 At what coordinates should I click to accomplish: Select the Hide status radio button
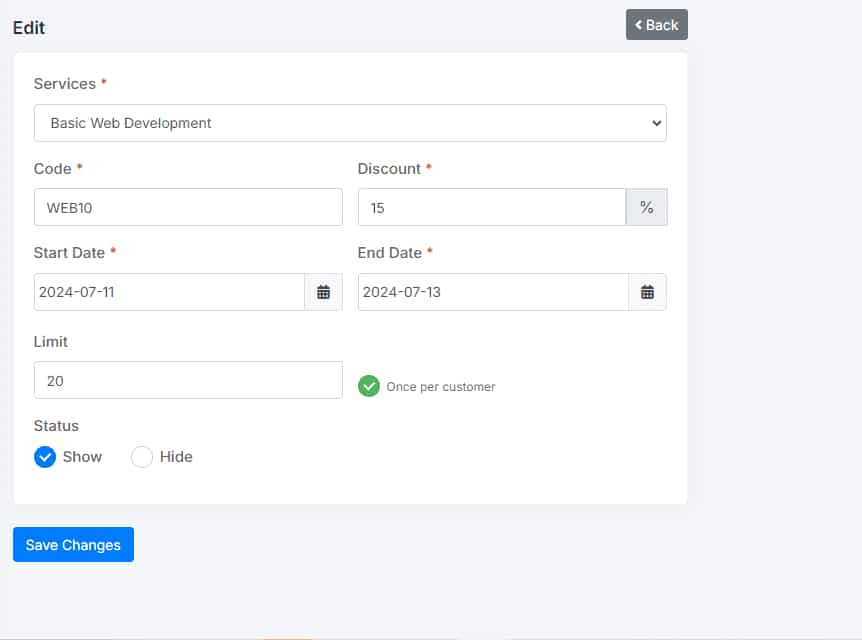click(142, 457)
